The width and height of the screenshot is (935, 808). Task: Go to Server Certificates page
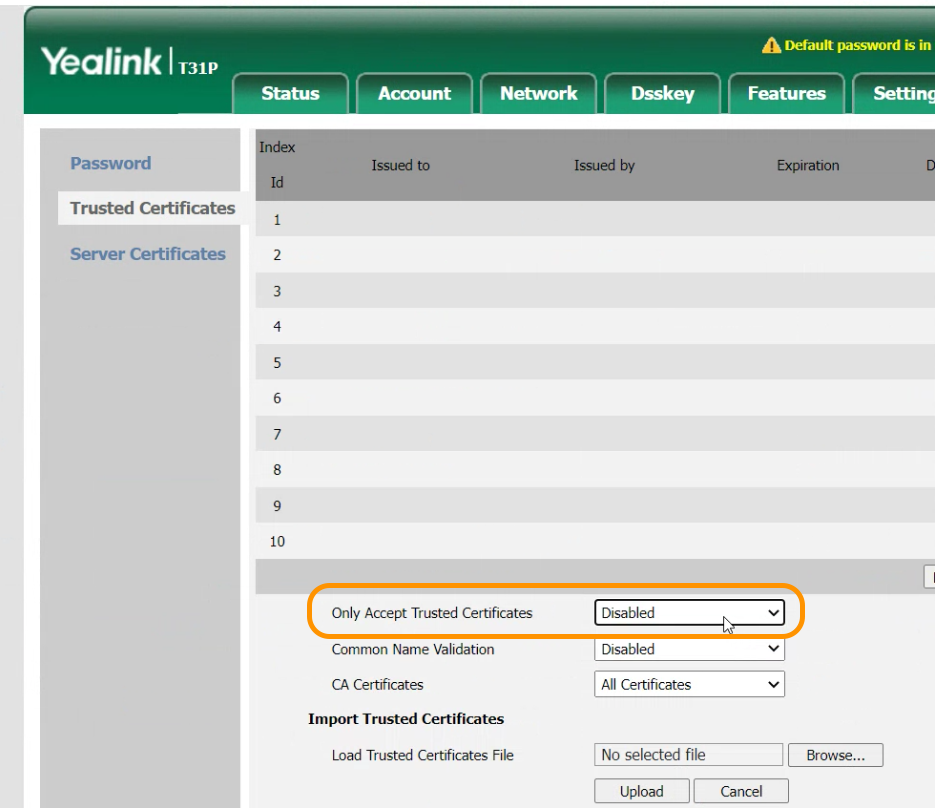pyautogui.click(x=147, y=254)
